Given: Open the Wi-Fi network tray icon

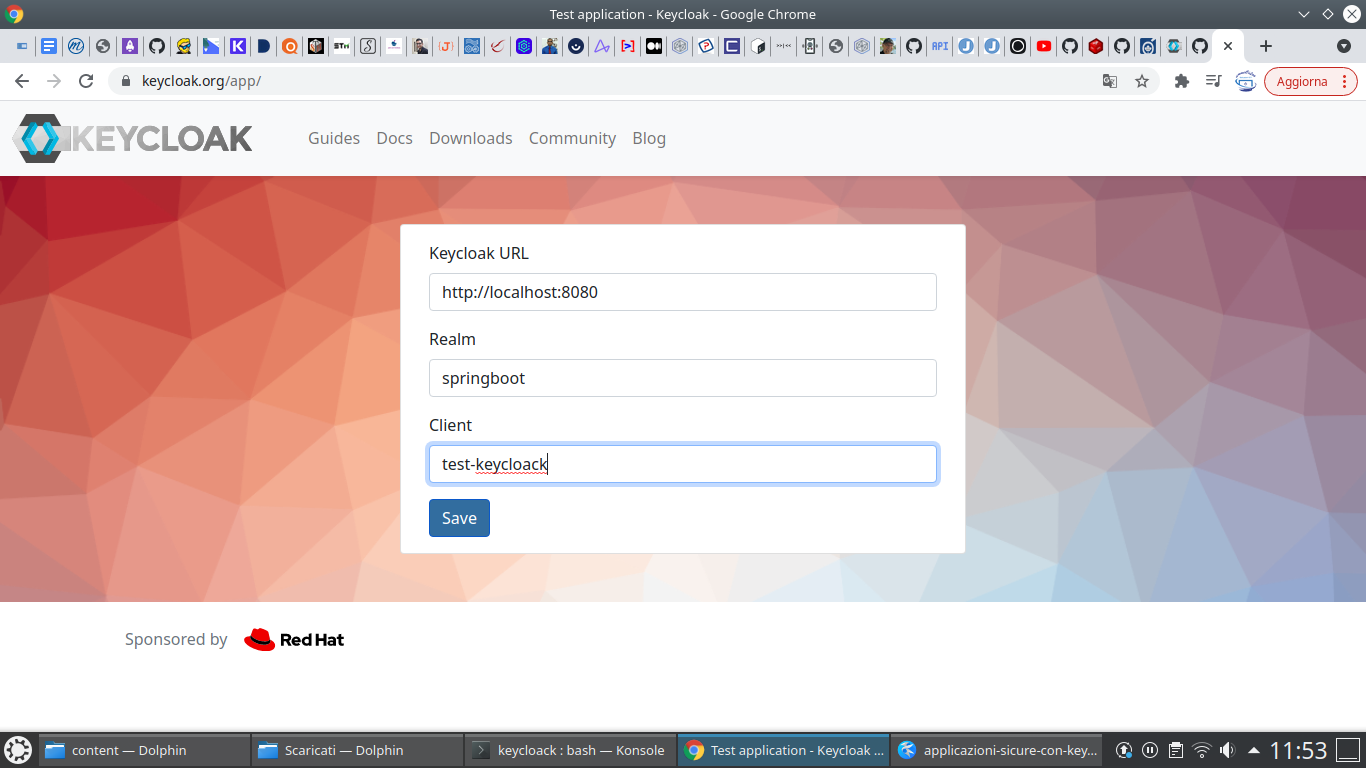Looking at the screenshot, I should [x=1202, y=750].
